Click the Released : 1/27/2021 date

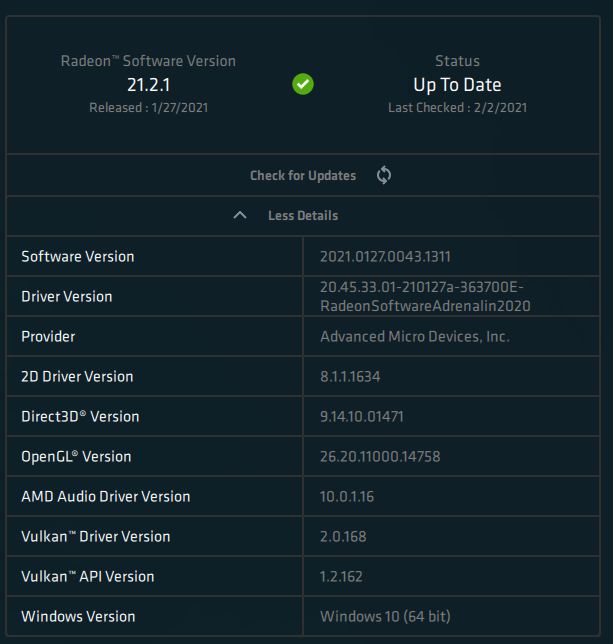(149, 108)
